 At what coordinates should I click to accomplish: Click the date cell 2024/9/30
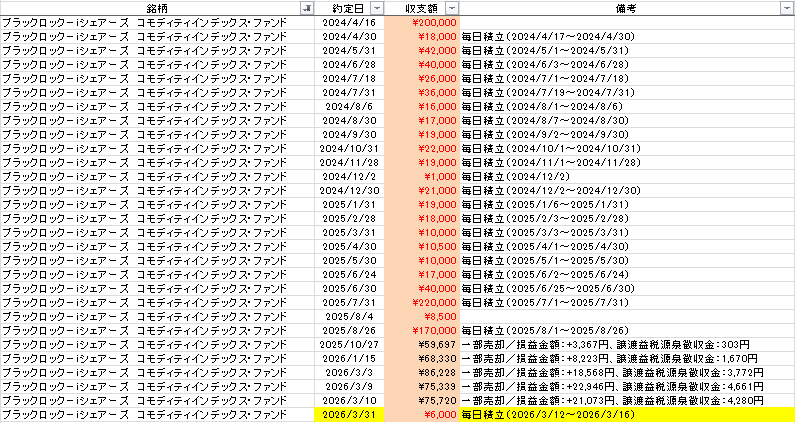[x=349, y=134]
